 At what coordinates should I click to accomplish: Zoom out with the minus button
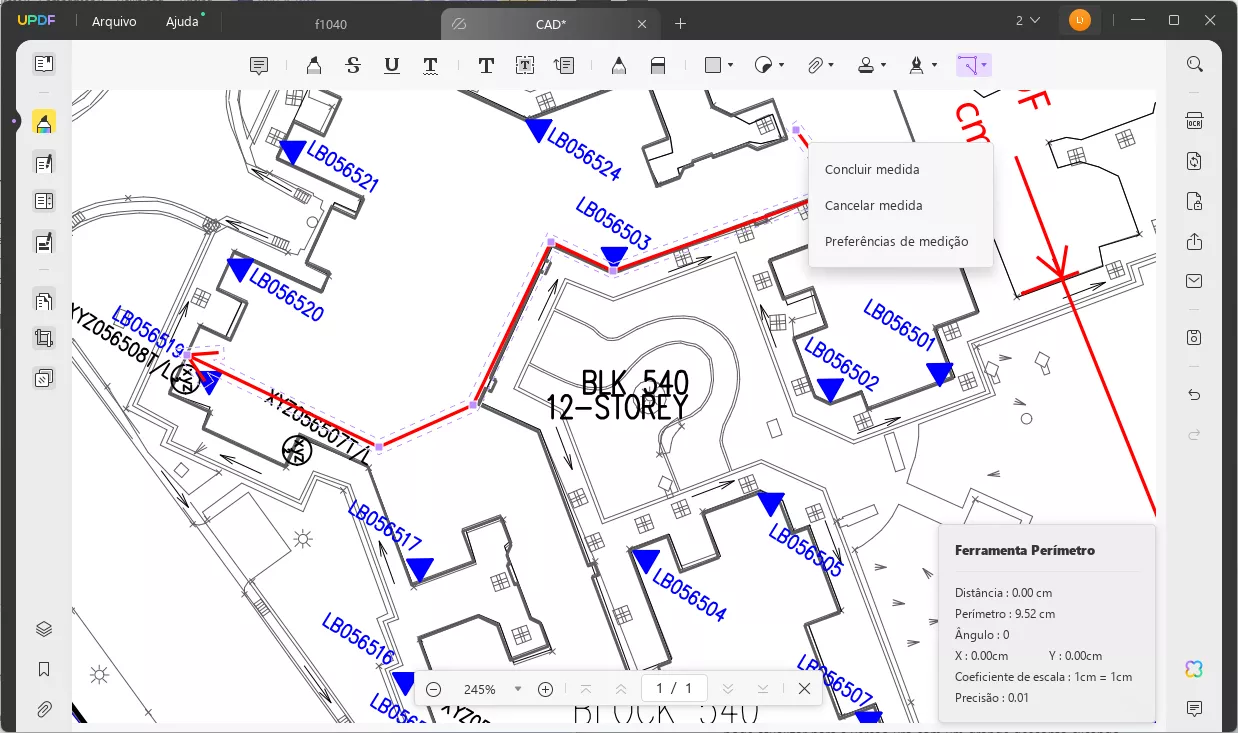click(x=434, y=689)
